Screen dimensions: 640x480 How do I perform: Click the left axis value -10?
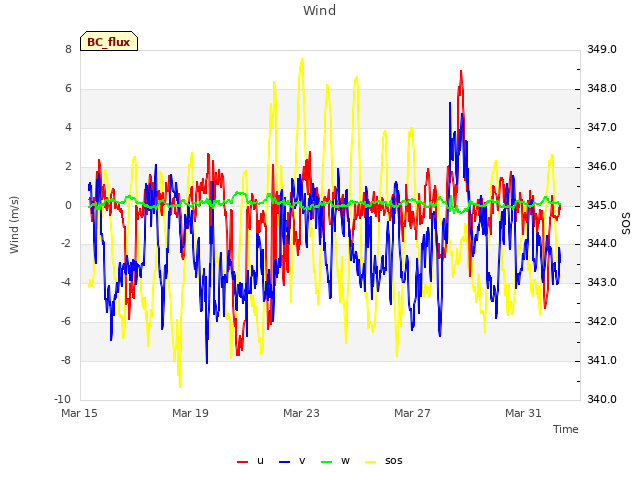coord(62,399)
